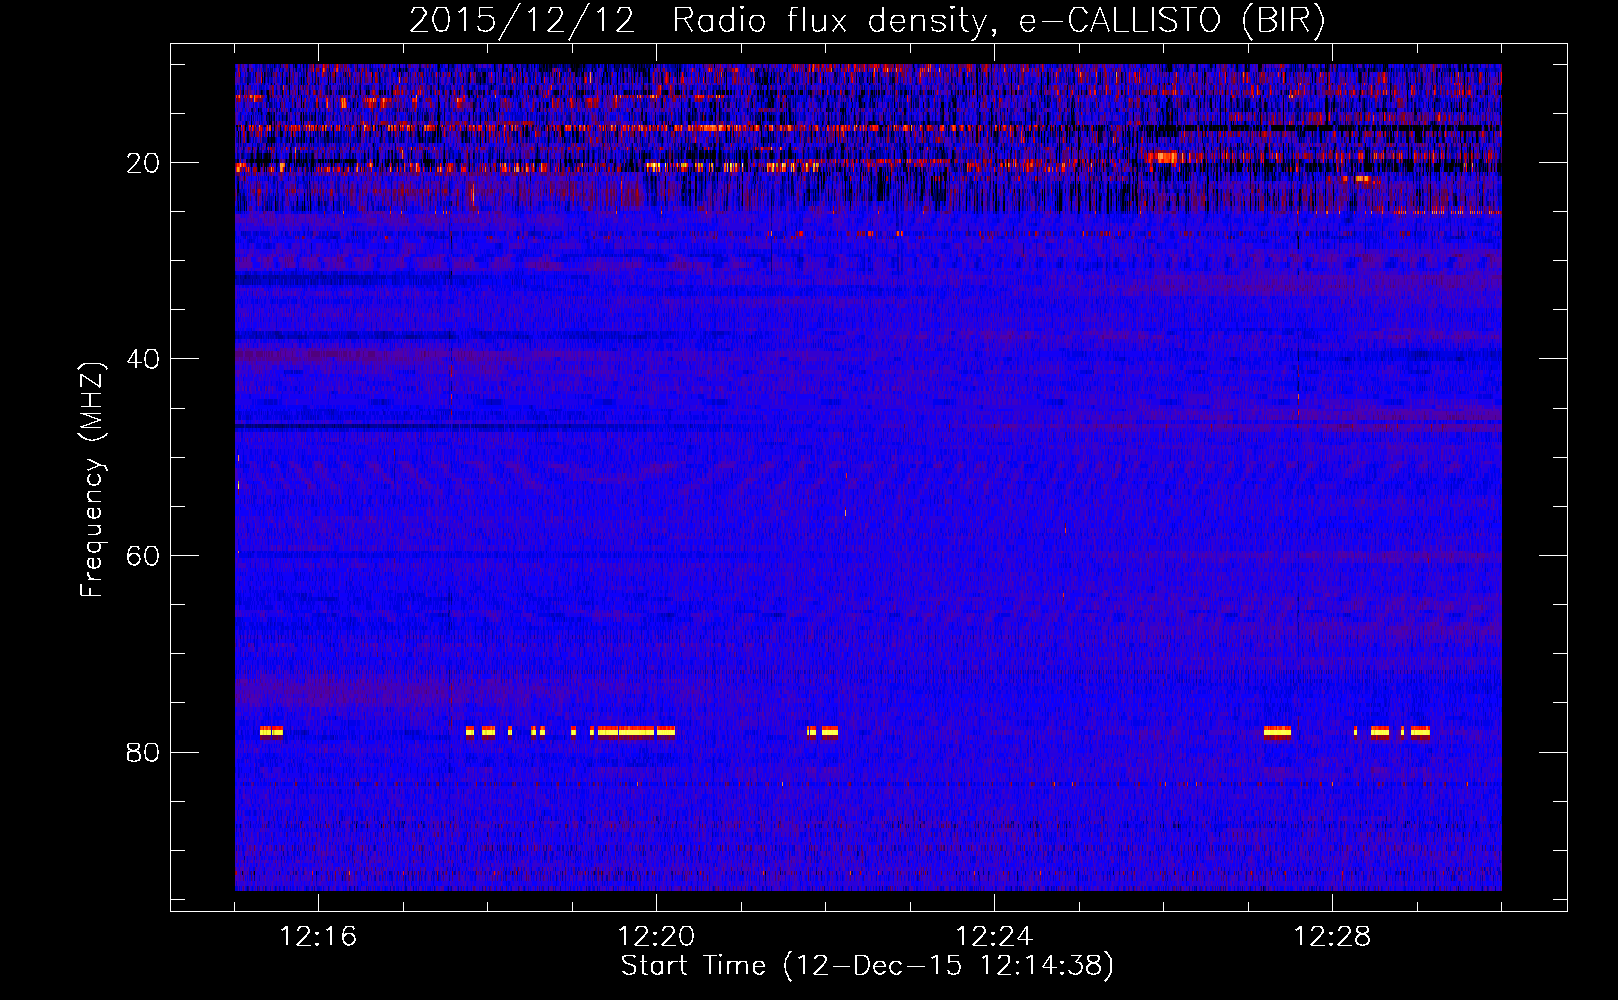The height and width of the screenshot is (1000, 1618).
Task: Click the Start Time axis caption
Action: pyautogui.click(x=867, y=966)
